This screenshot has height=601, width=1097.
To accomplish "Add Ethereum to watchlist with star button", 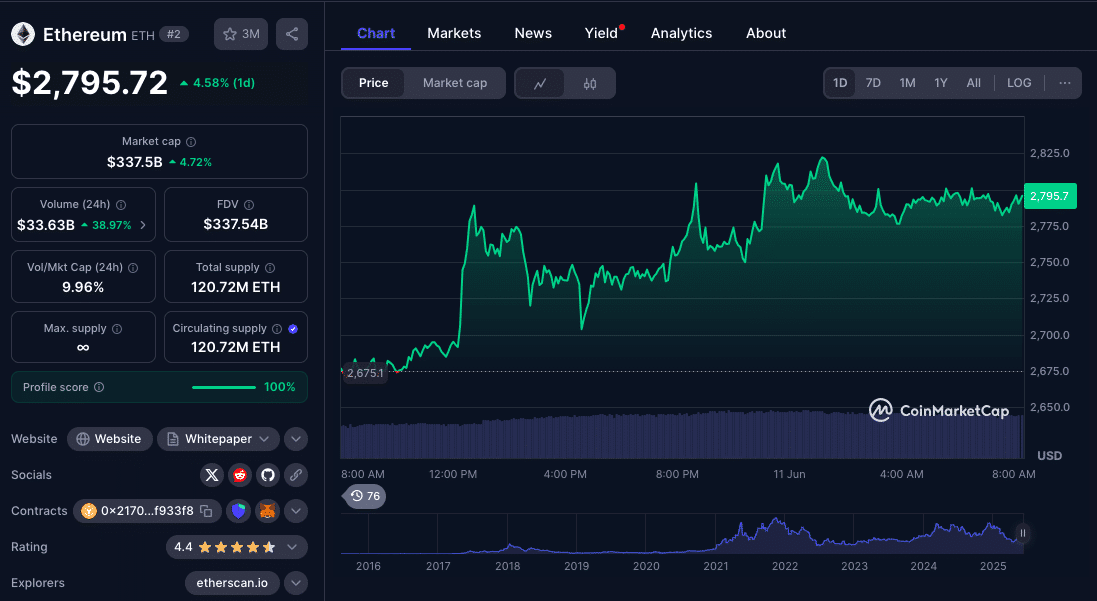I will pyautogui.click(x=241, y=34).
